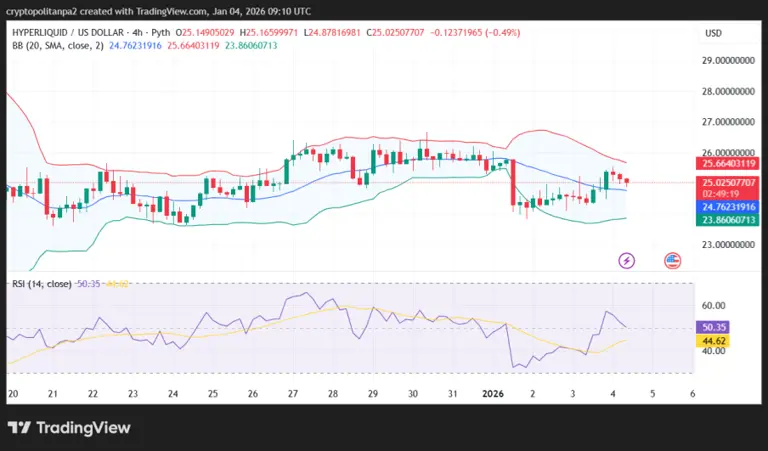
Task: Click the TradingView logo at bottom left
Action: 69,427
